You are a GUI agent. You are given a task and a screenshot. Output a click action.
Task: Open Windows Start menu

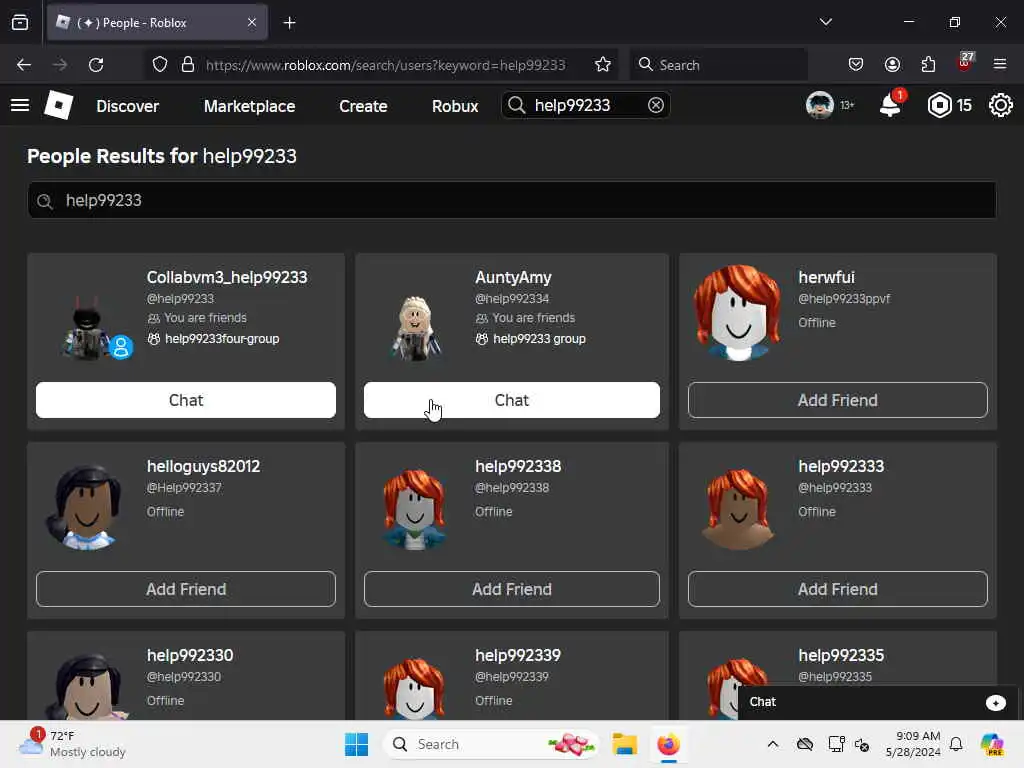pos(357,744)
